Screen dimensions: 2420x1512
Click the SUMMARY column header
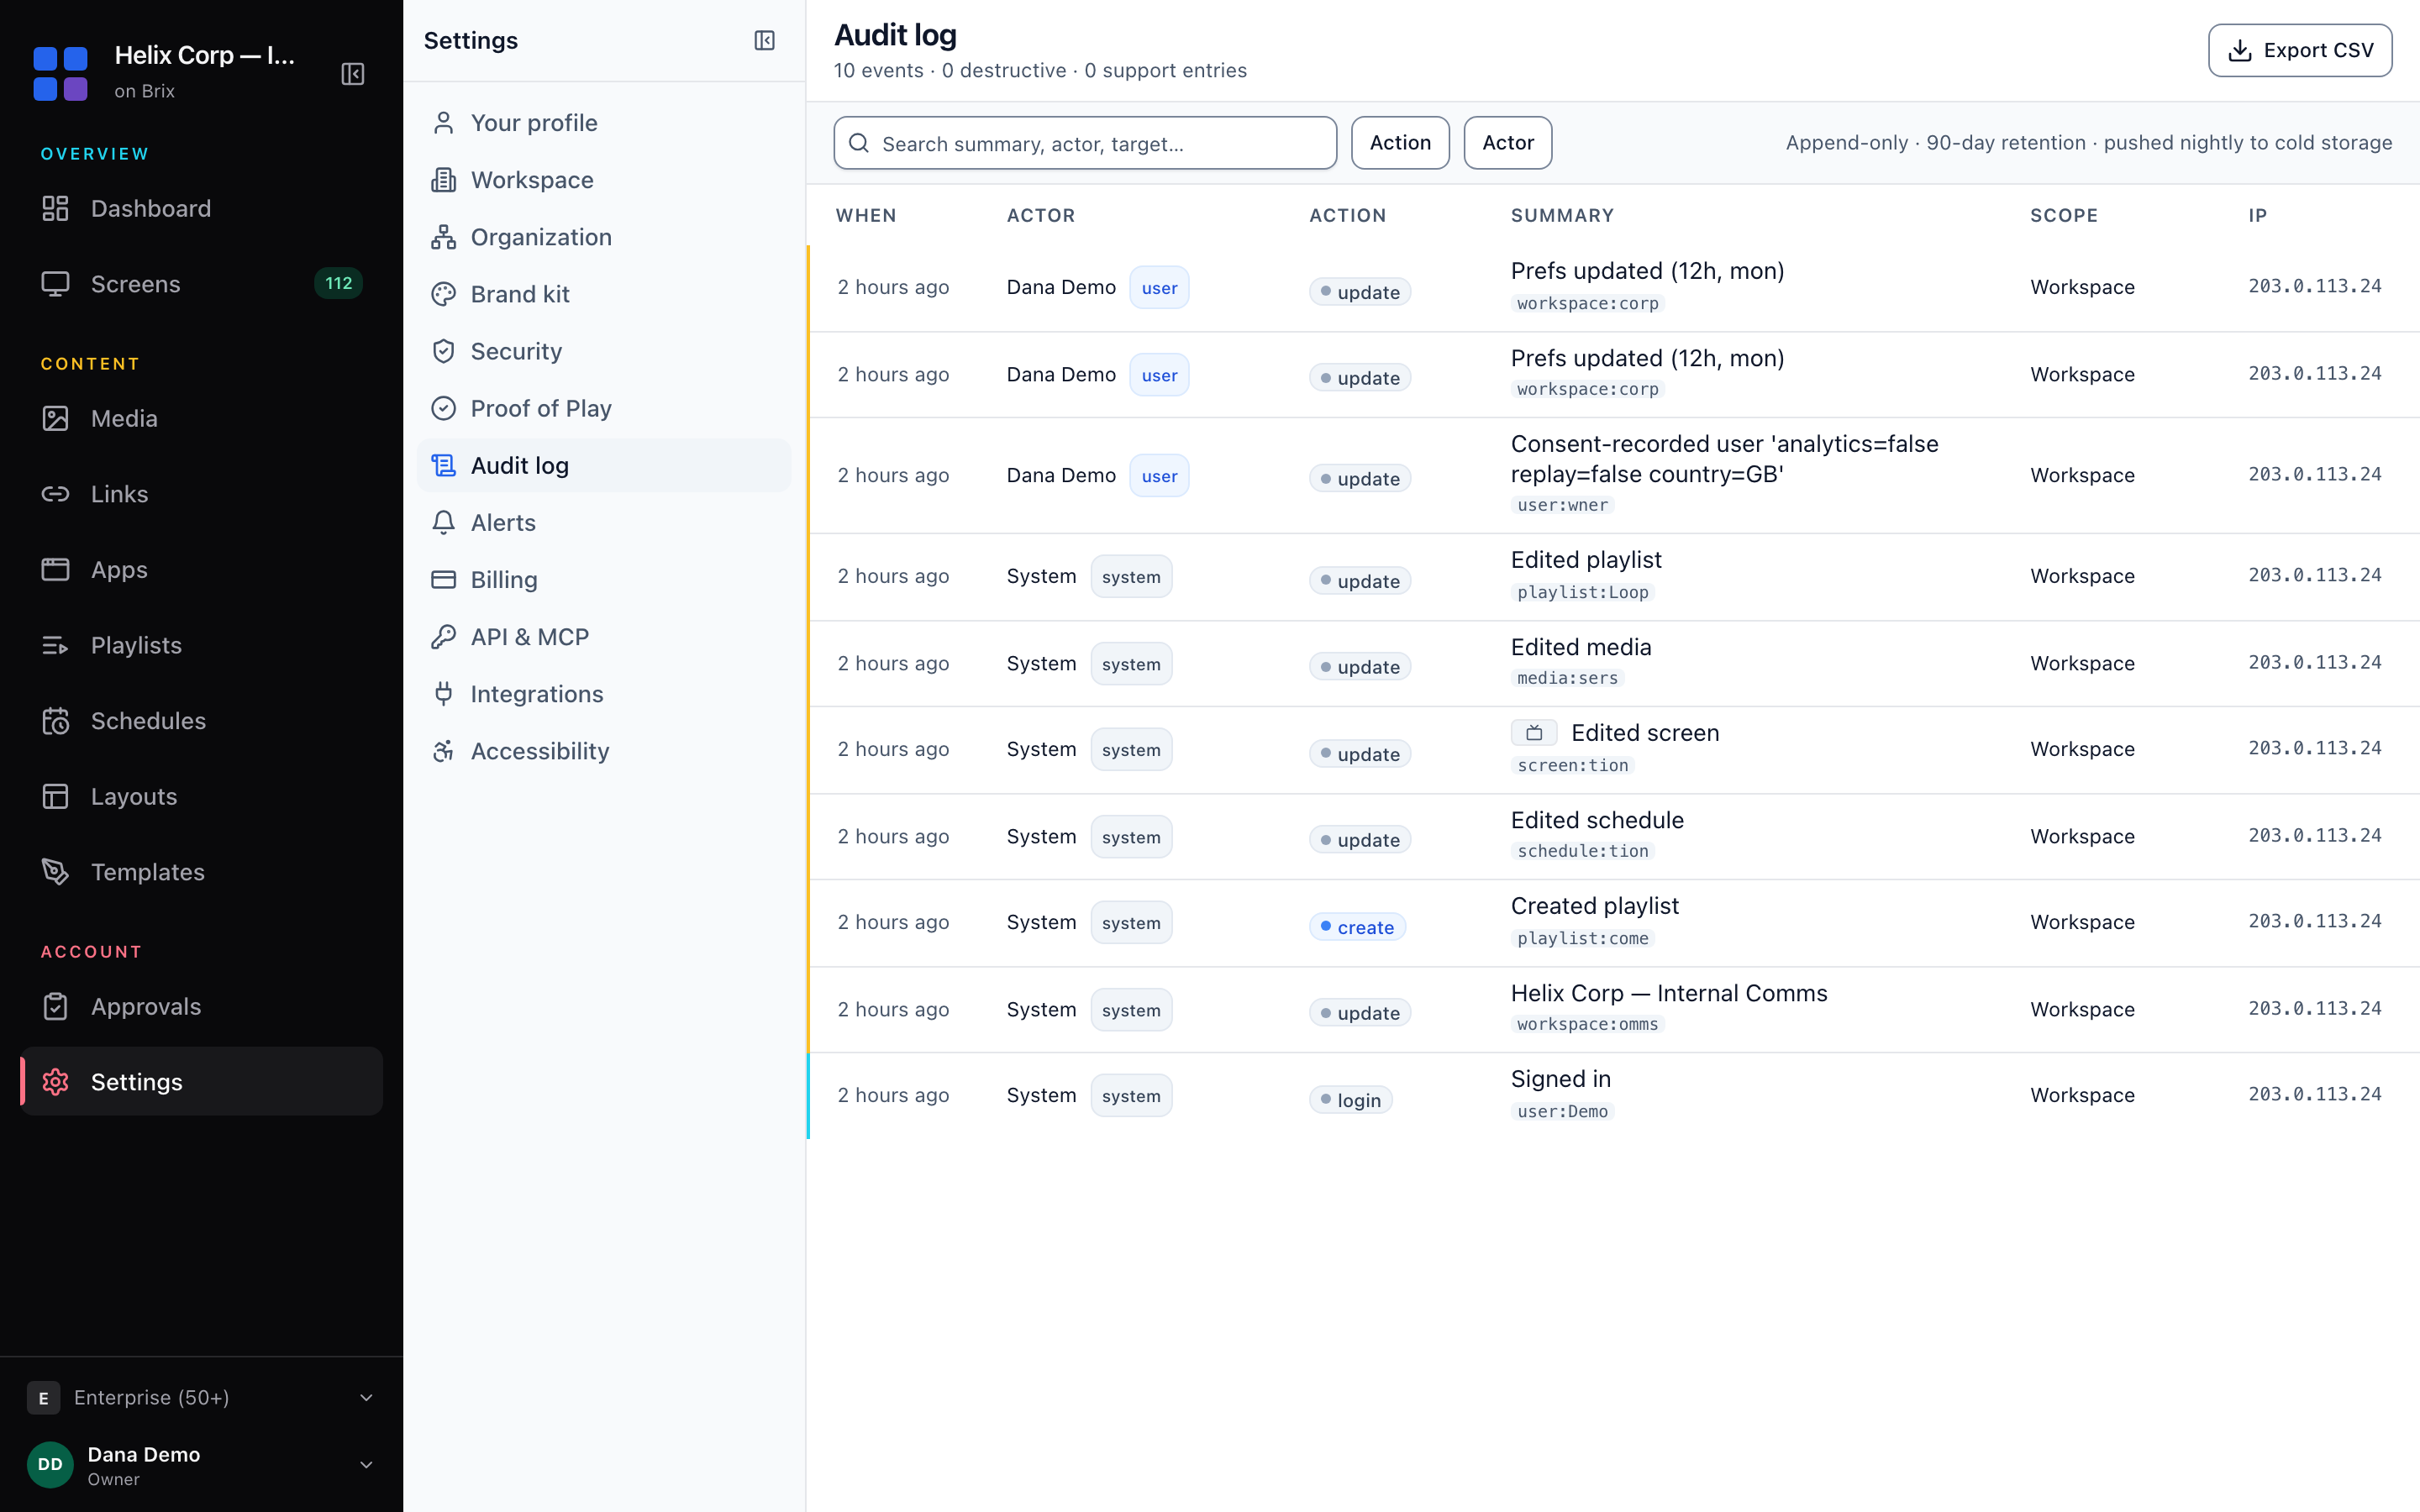(x=1562, y=215)
